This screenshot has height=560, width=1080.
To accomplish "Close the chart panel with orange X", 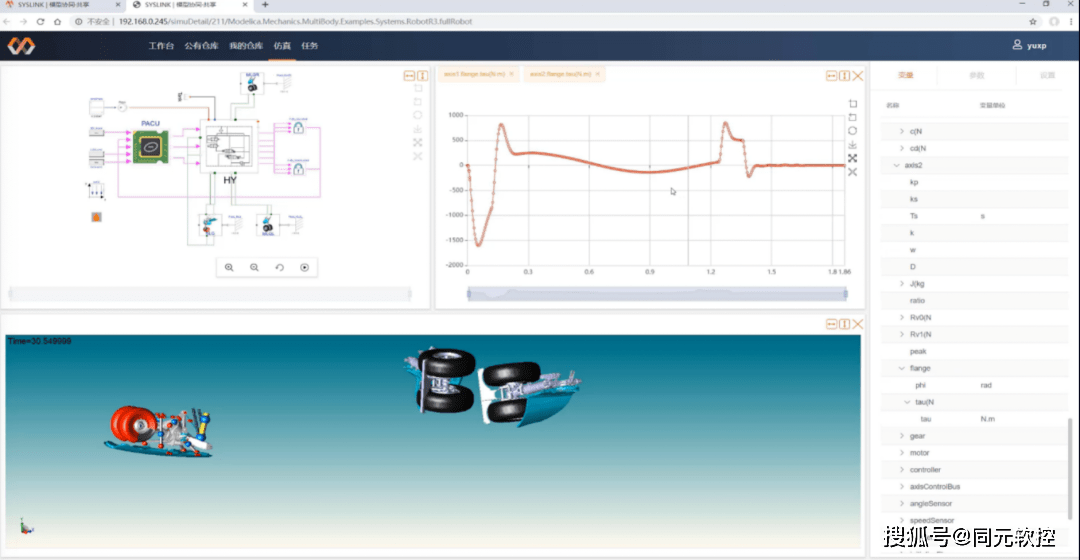I will tap(858, 76).
